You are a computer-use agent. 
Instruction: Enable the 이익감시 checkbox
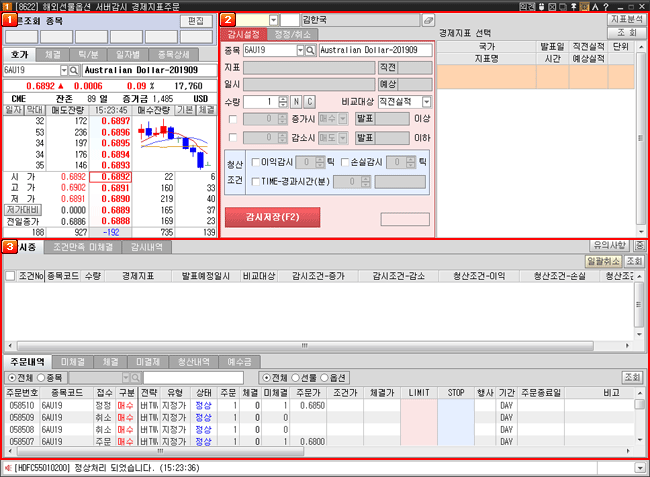255,161
